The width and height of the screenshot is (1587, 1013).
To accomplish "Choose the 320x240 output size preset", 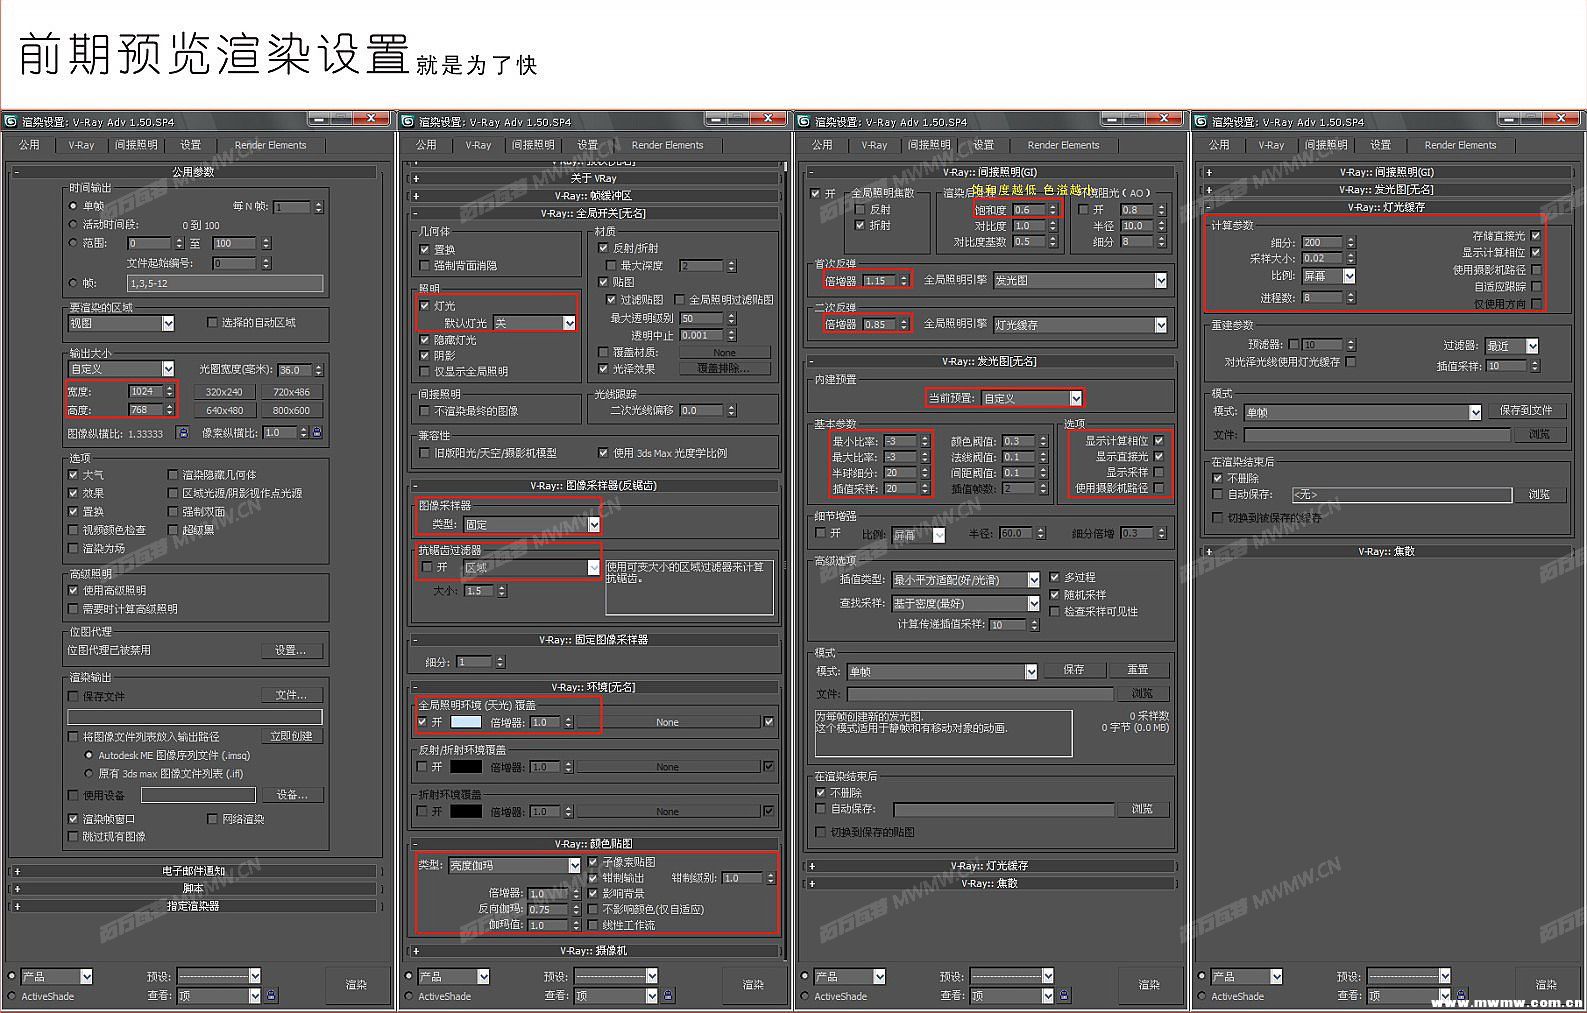I will pos(225,392).
